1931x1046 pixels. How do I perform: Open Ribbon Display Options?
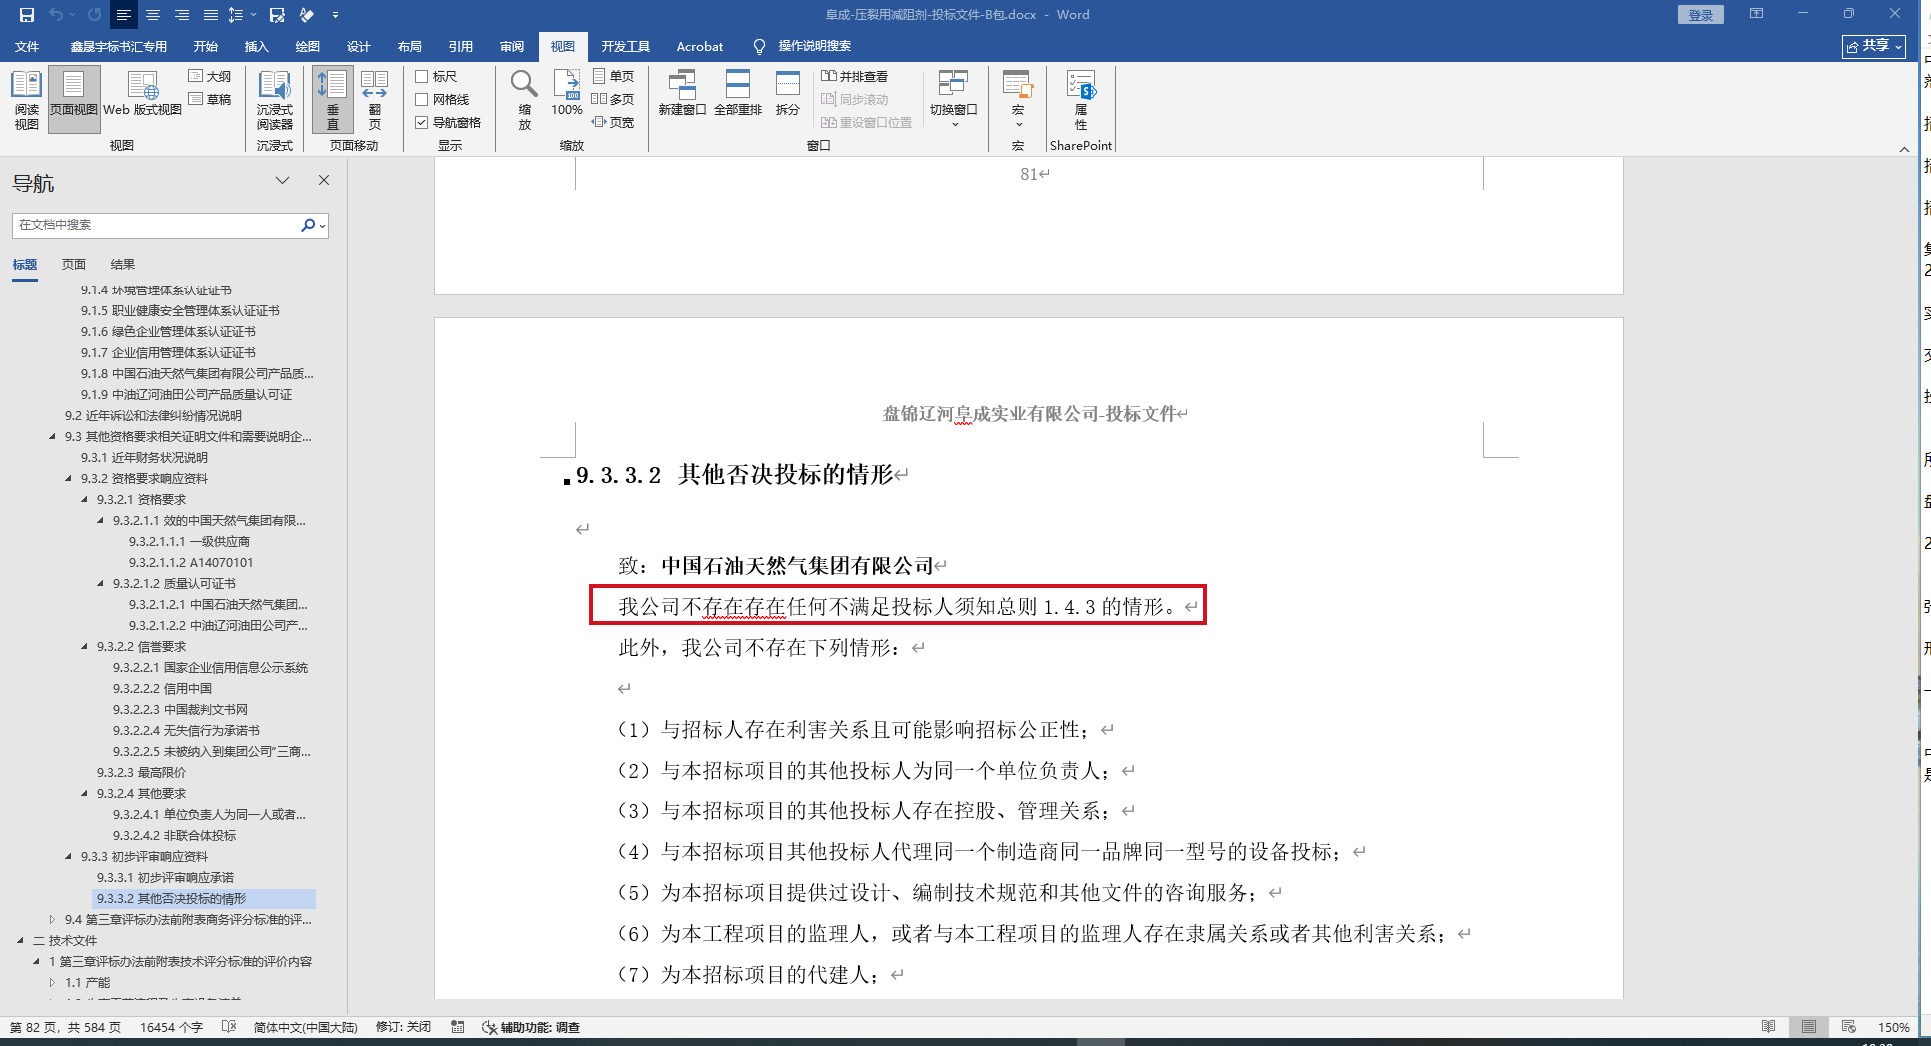coord(1756,14)
